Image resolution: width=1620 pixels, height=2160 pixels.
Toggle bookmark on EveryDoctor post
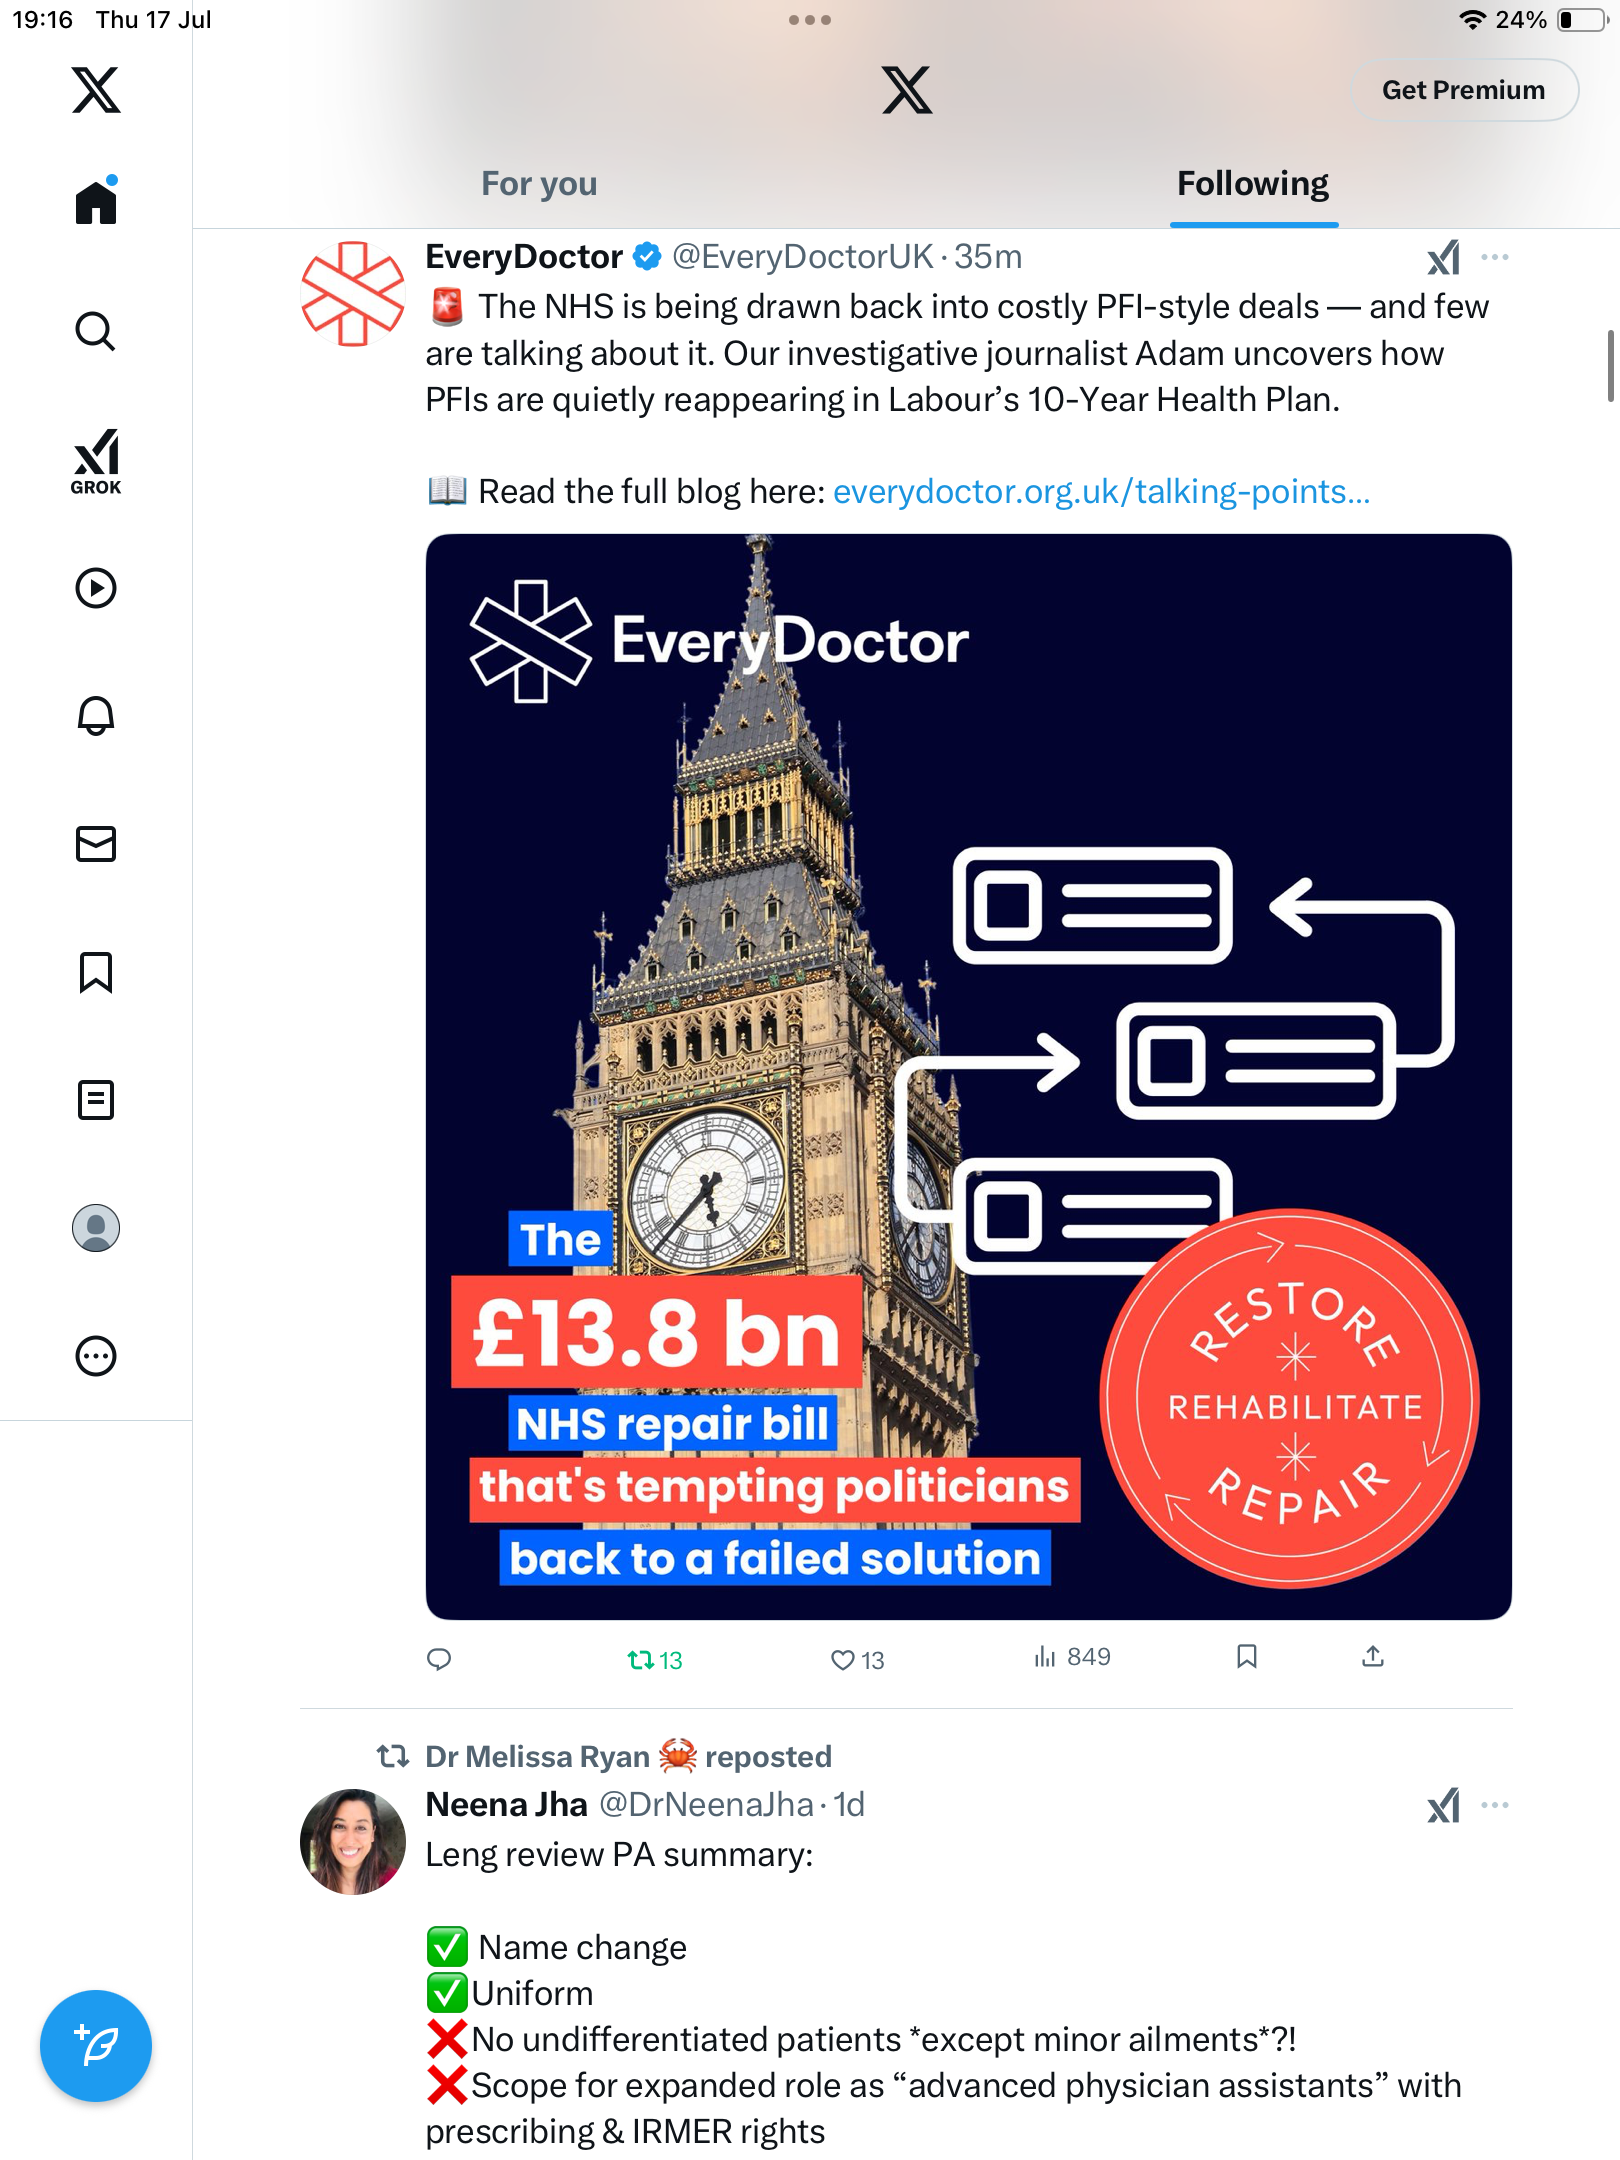(1246, 1657)
